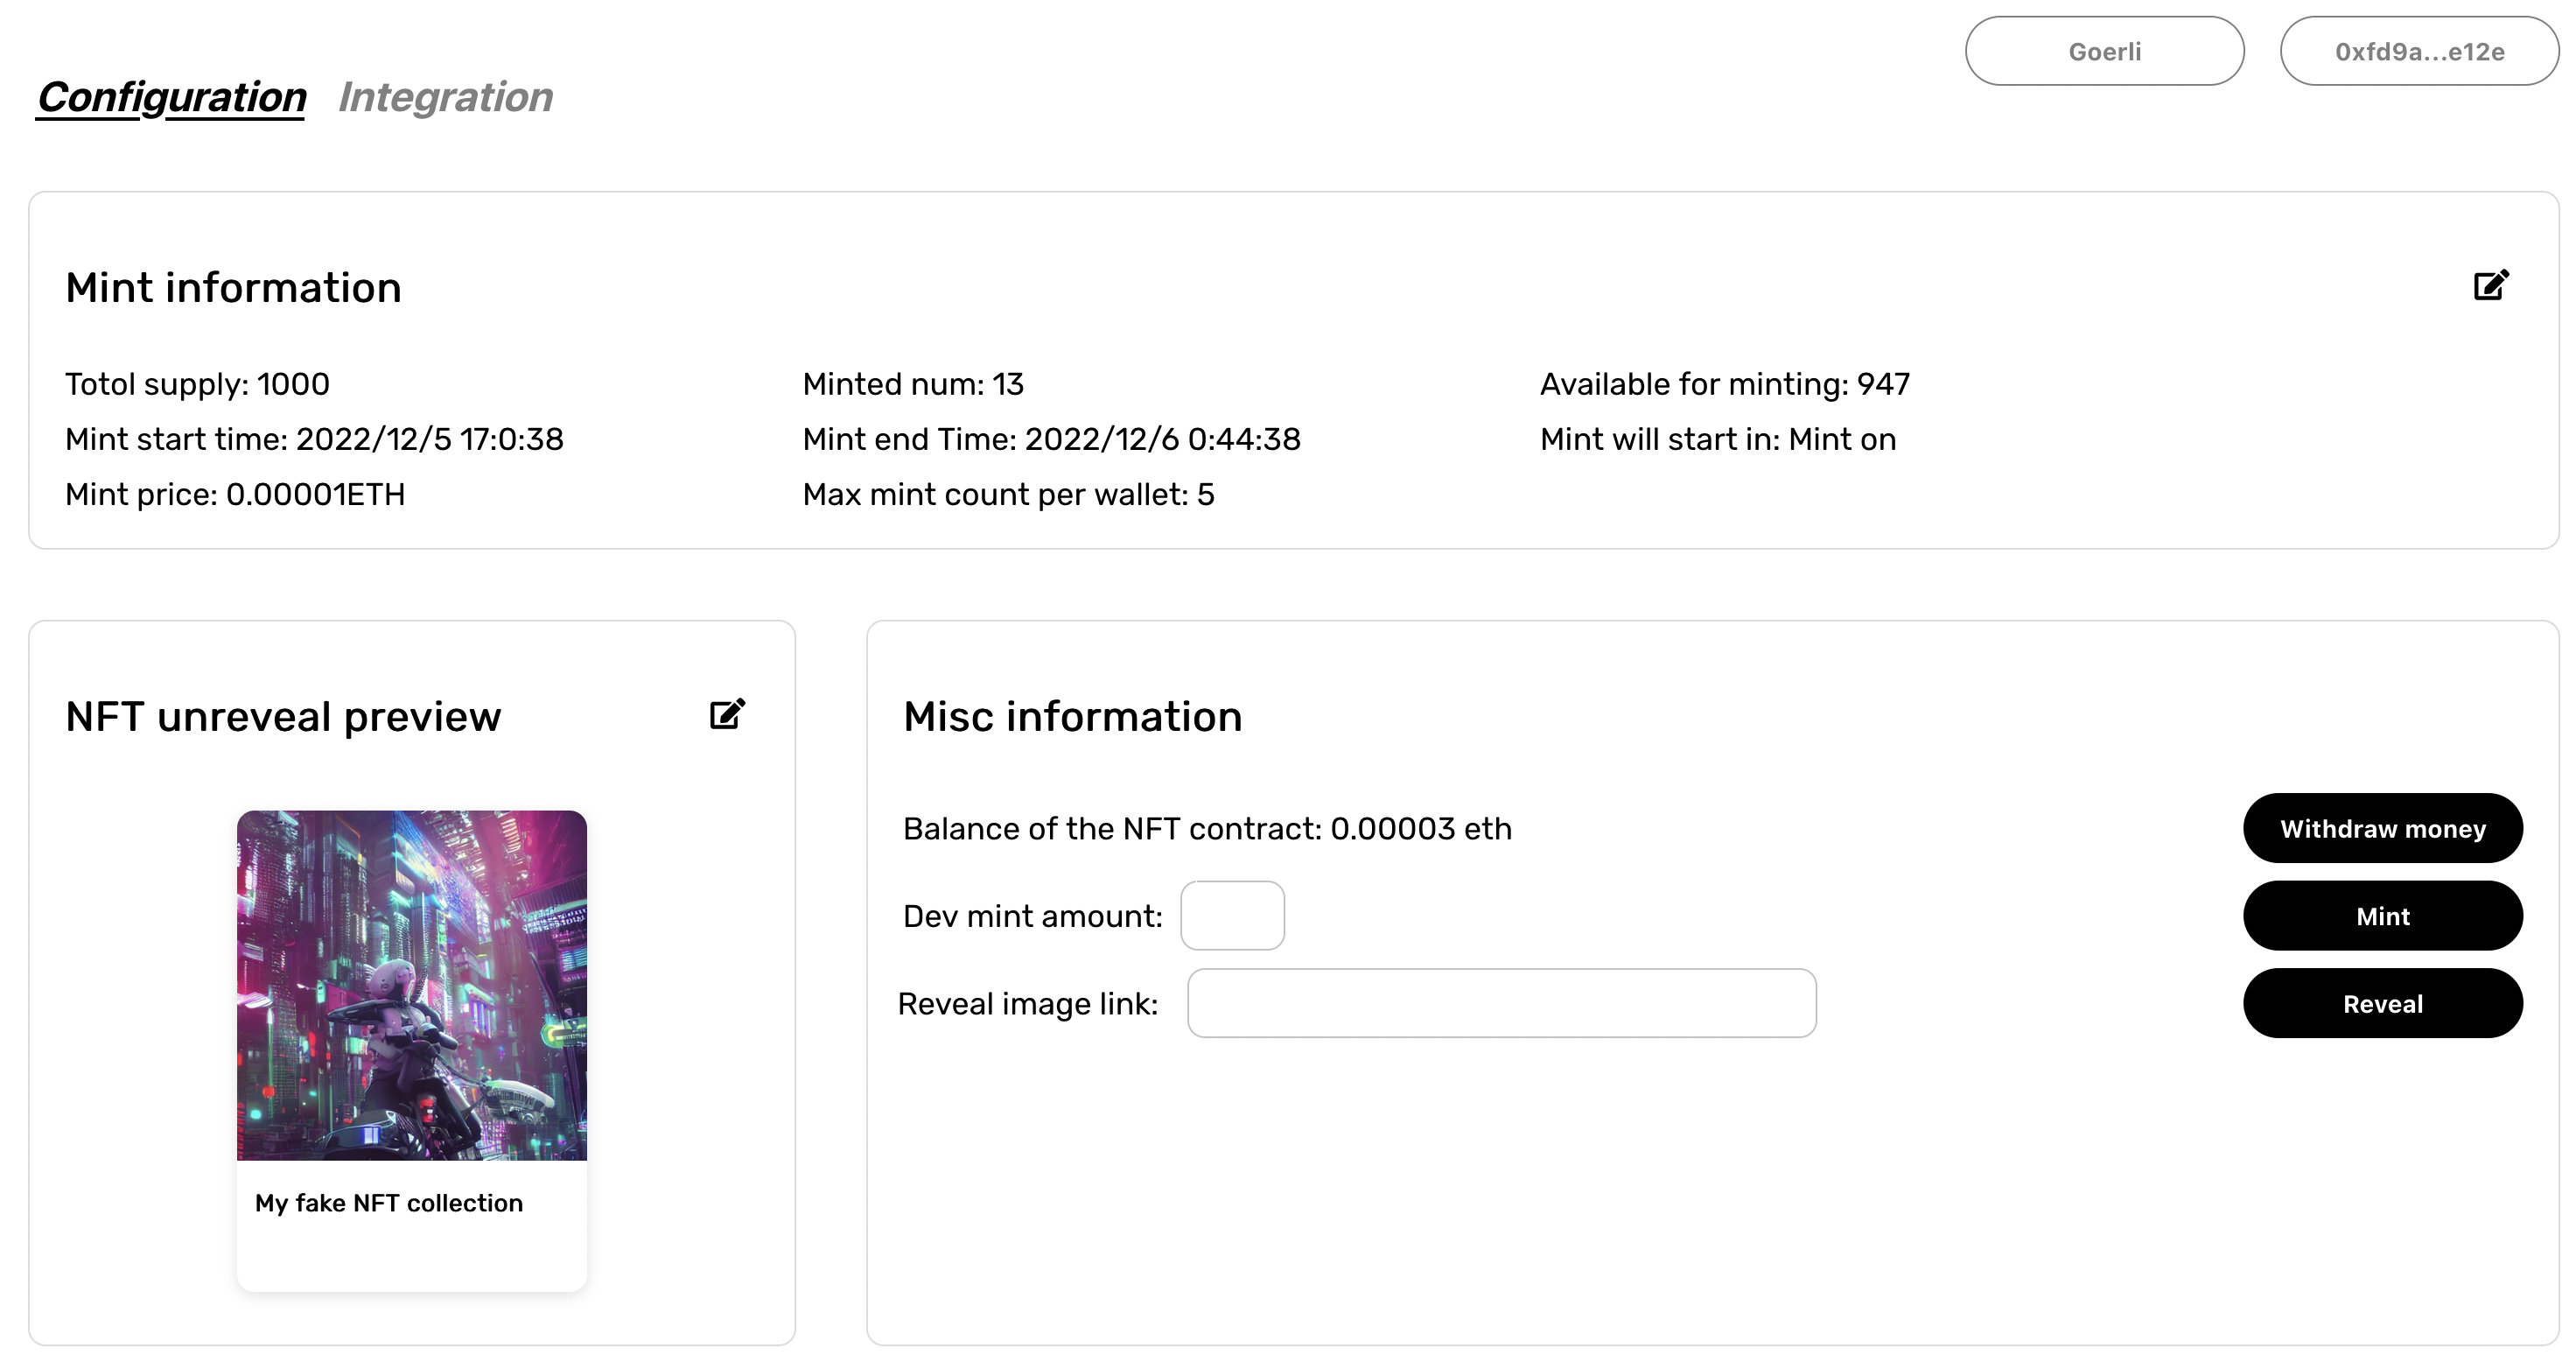
Task: Edit the NFT unreveal preview
Action: (x=727, y=714)
